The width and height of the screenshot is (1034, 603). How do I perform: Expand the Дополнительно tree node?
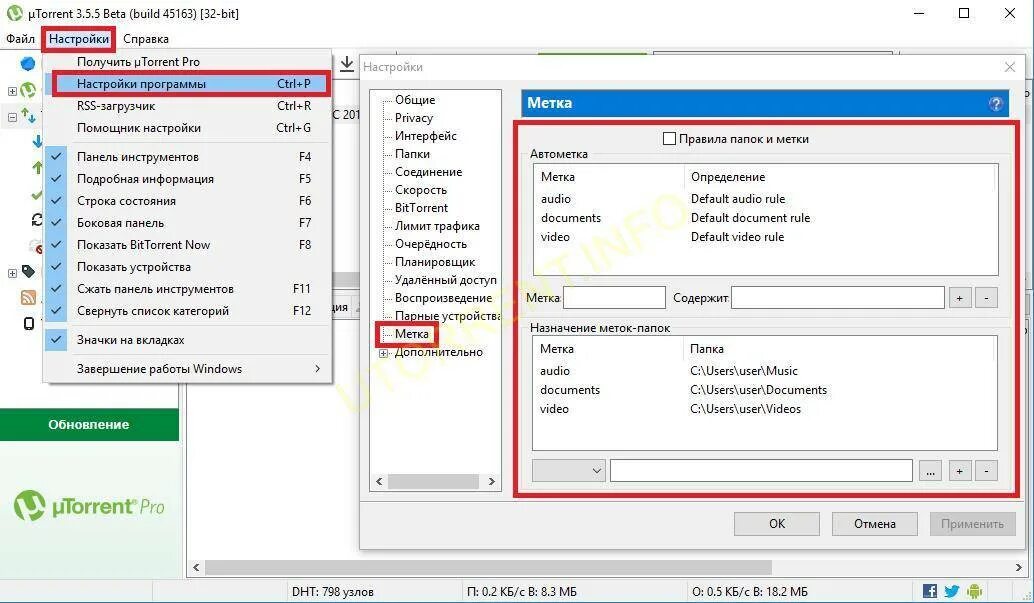(383, 354)
